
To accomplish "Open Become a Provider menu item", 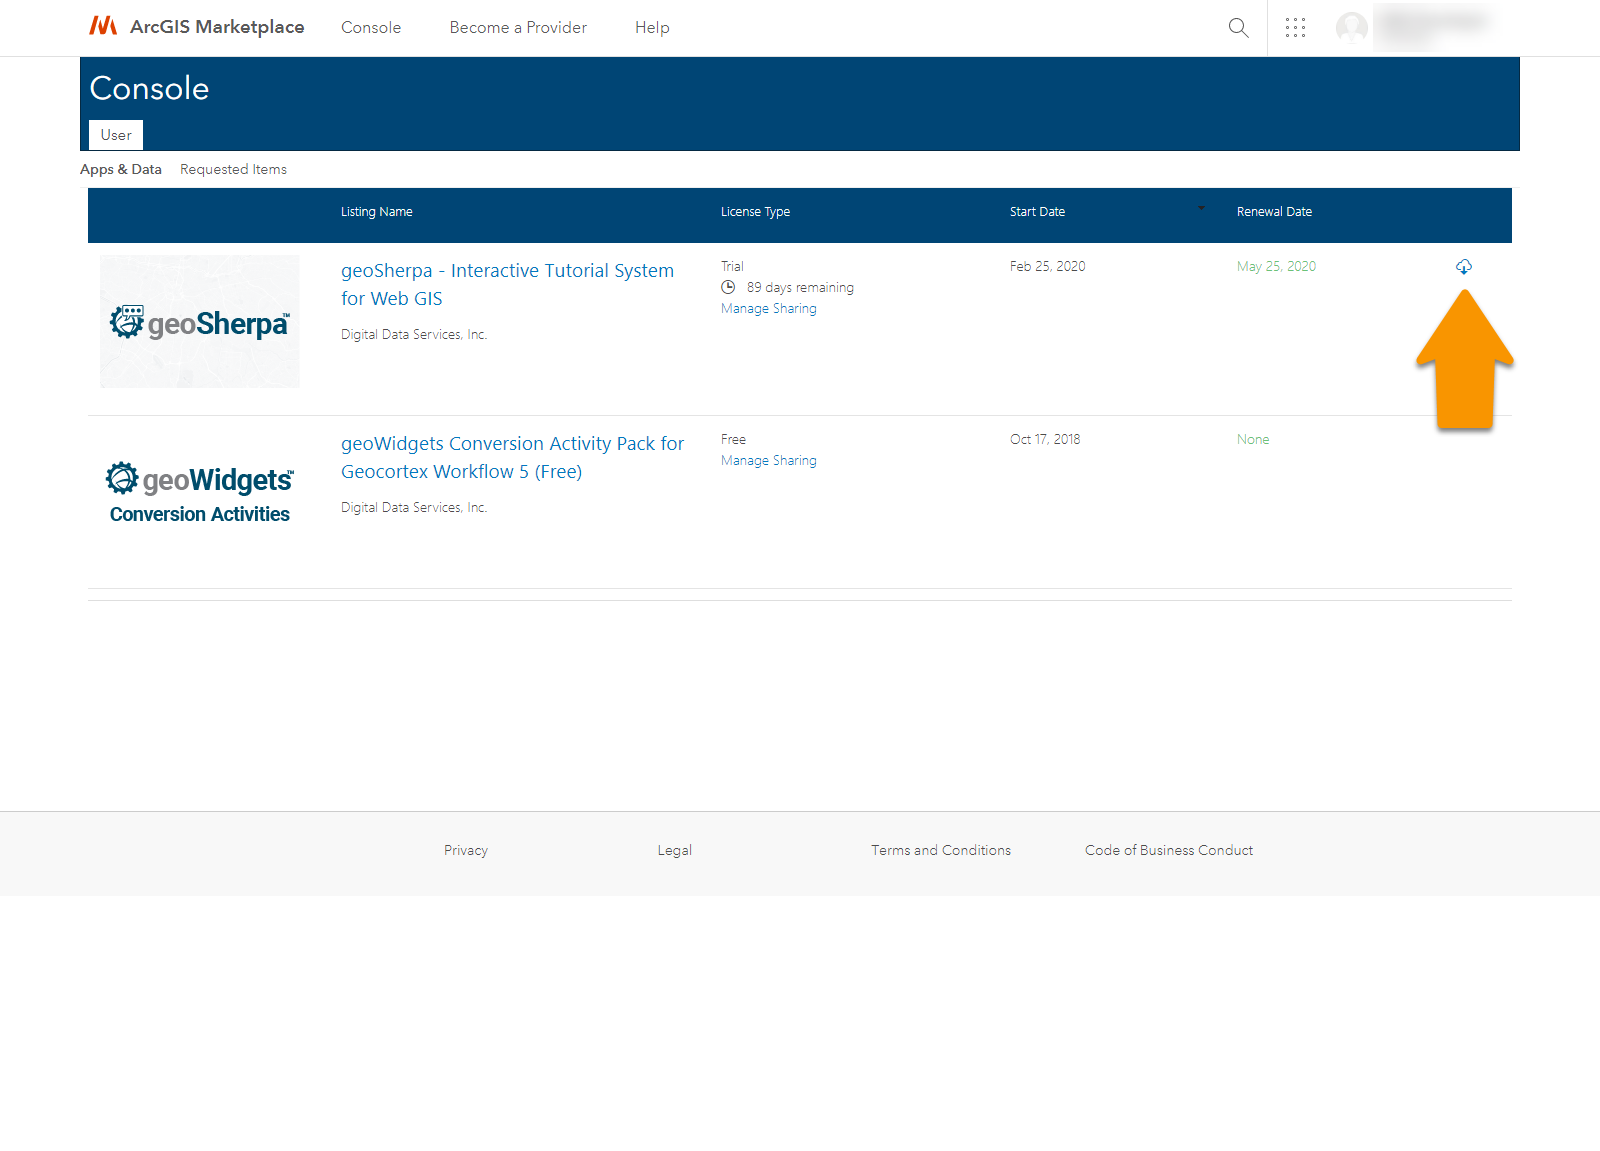I will pos(518,28).
